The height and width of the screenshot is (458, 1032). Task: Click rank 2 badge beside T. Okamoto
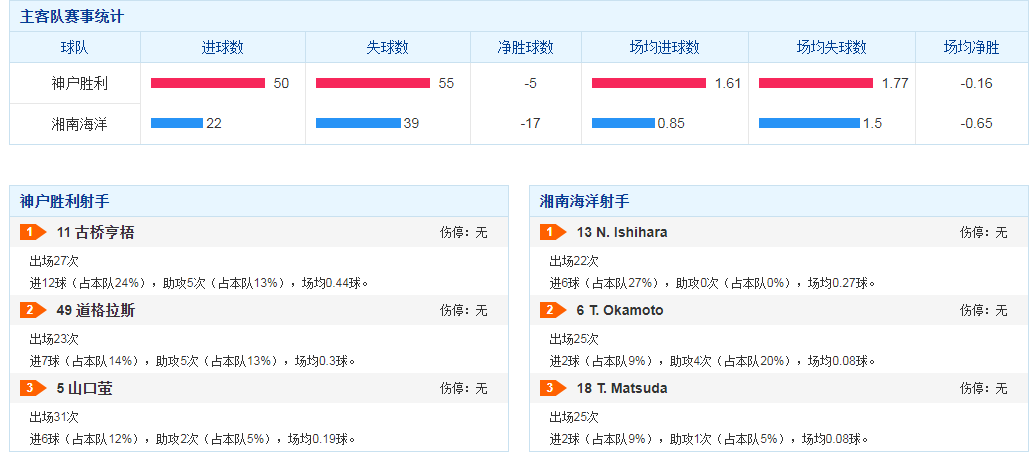click(552, 310)
